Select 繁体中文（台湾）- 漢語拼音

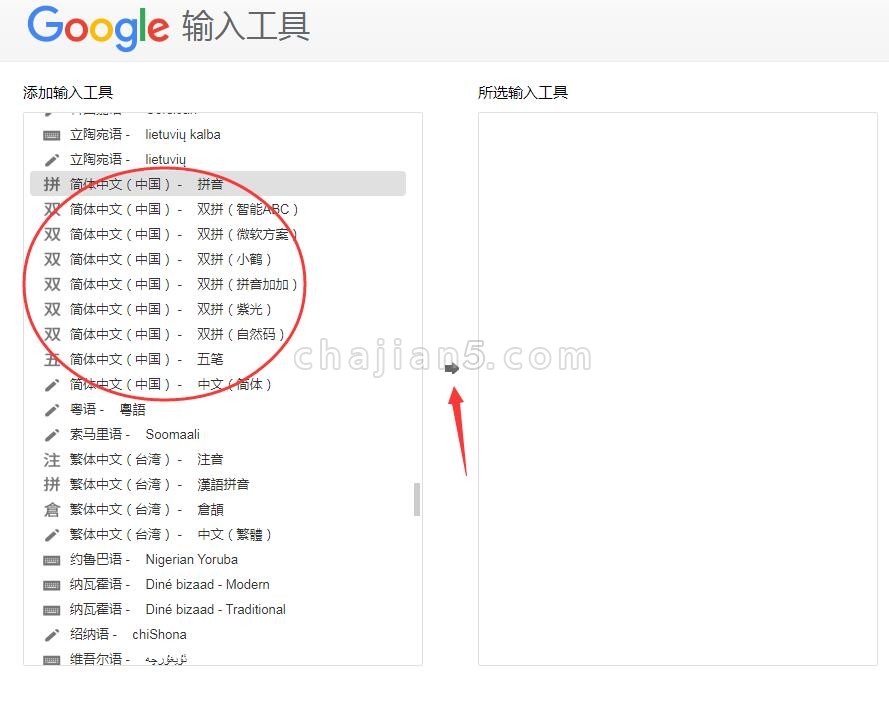[x=218, y=484]
